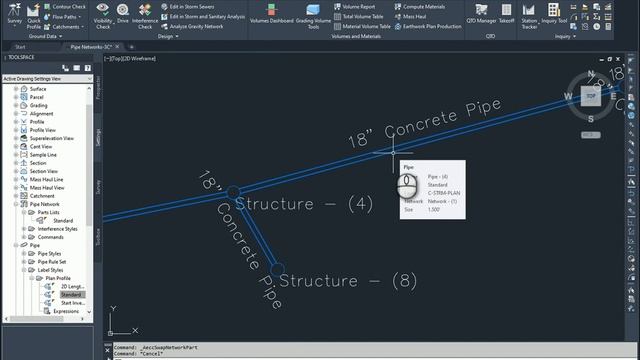Expand the Pipe Styles folder

coord(24,253)
